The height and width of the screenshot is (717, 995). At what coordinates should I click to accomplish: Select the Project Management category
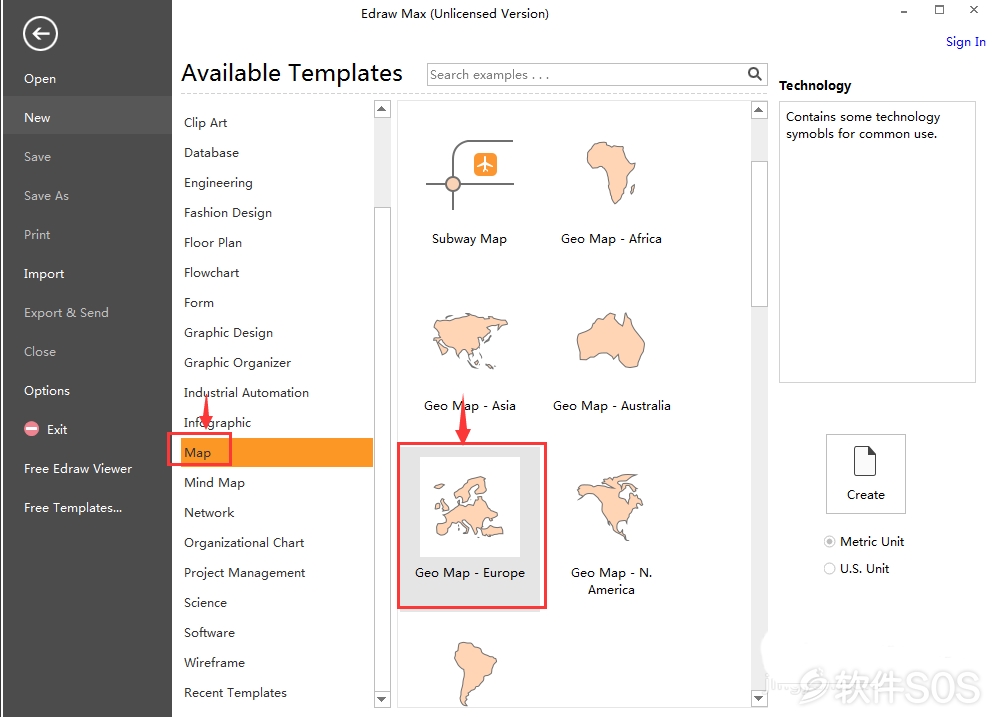tap(244, 572)
